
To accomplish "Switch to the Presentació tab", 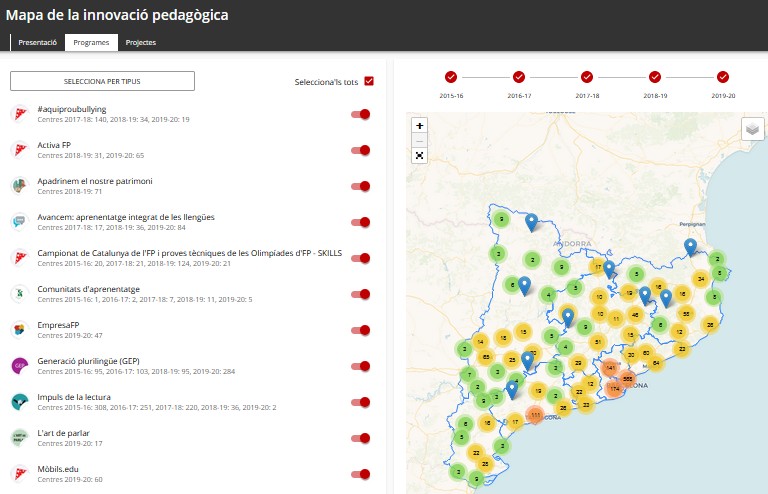I will point(37,43).
